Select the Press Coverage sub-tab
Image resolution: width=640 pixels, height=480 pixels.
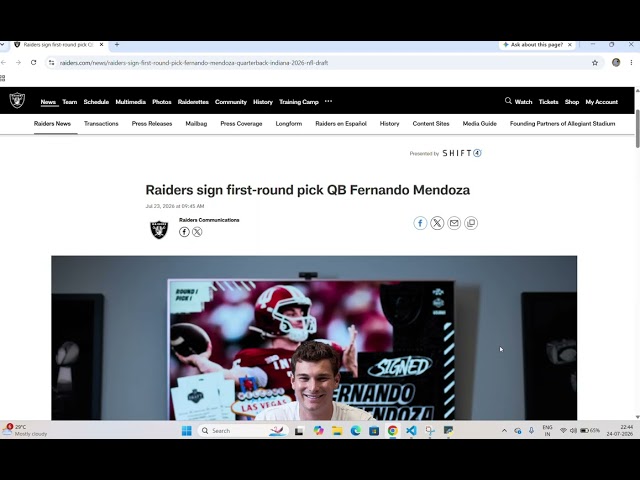click(241, 123)
